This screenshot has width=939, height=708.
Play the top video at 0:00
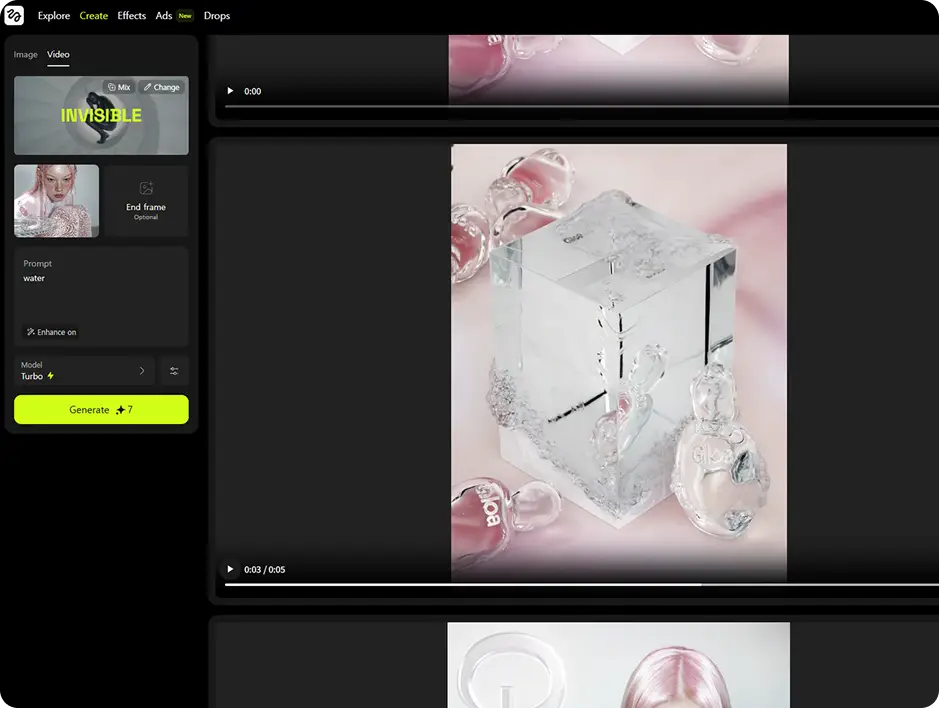pyautogui.click(x=230, y=91)
